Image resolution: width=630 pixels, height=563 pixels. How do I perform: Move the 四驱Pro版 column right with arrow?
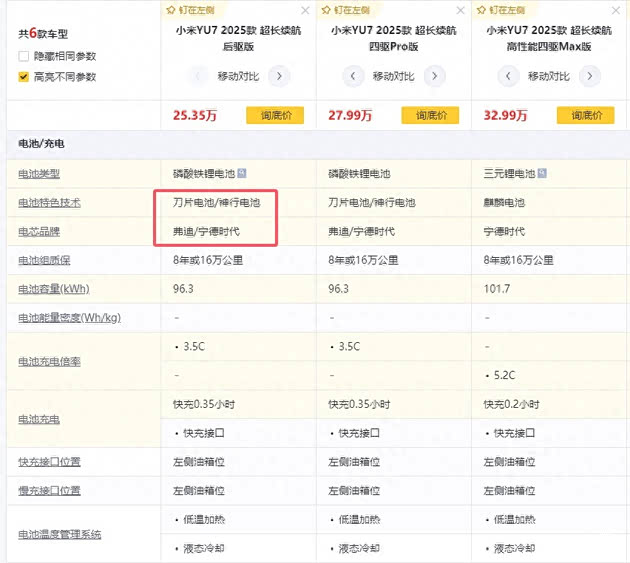pyautogui.click(x=435, y=76)
